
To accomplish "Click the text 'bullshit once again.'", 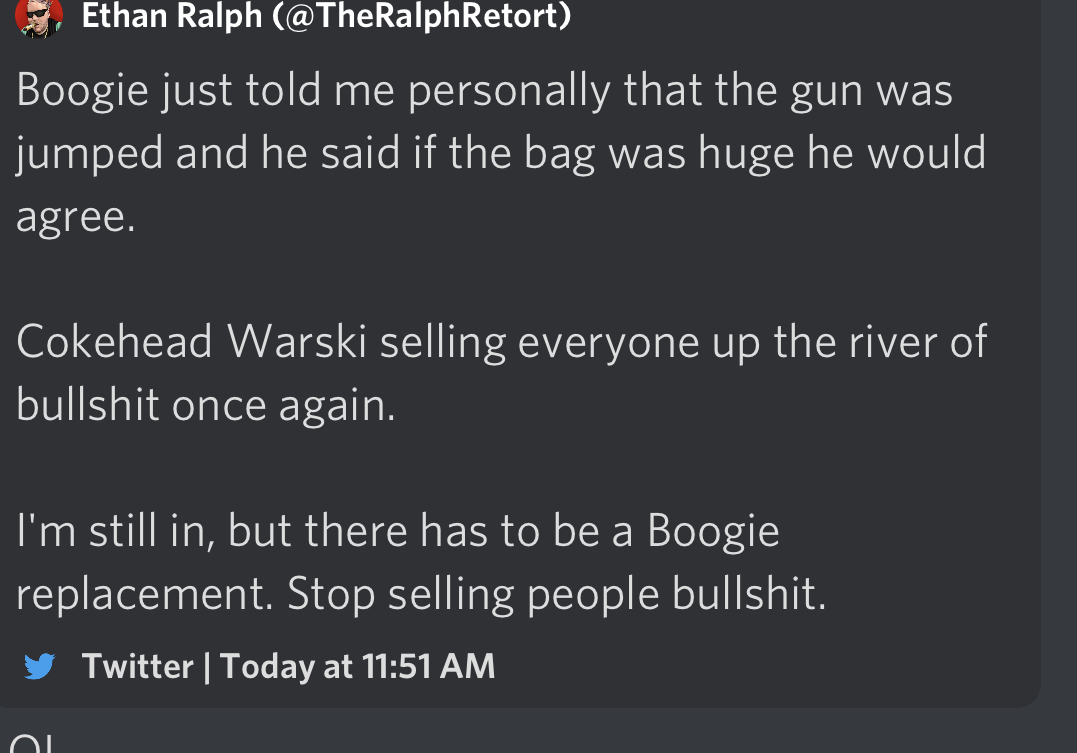I will [x=205, y=405].
